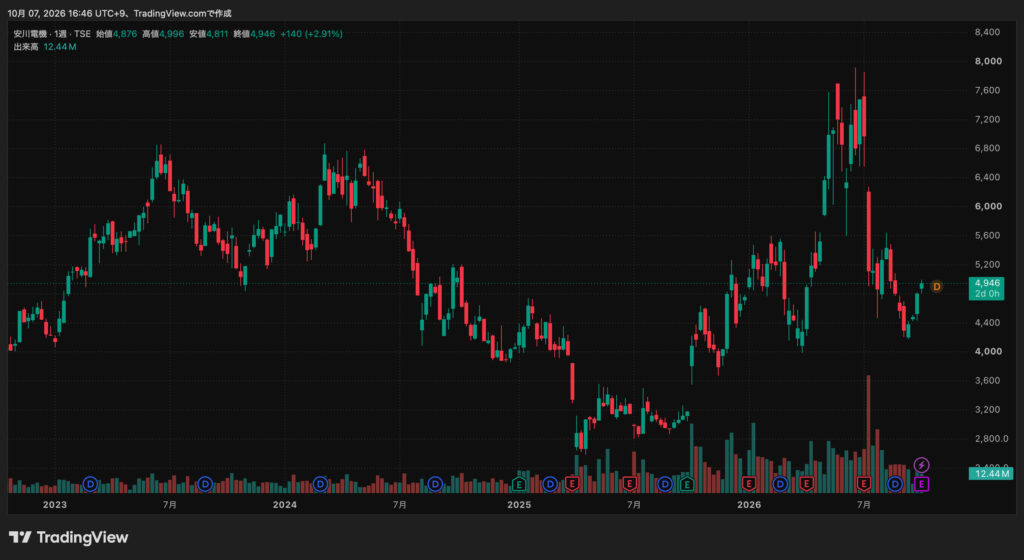
Task: Click the 5,200 price axis label
Action: tap(987, 264)
